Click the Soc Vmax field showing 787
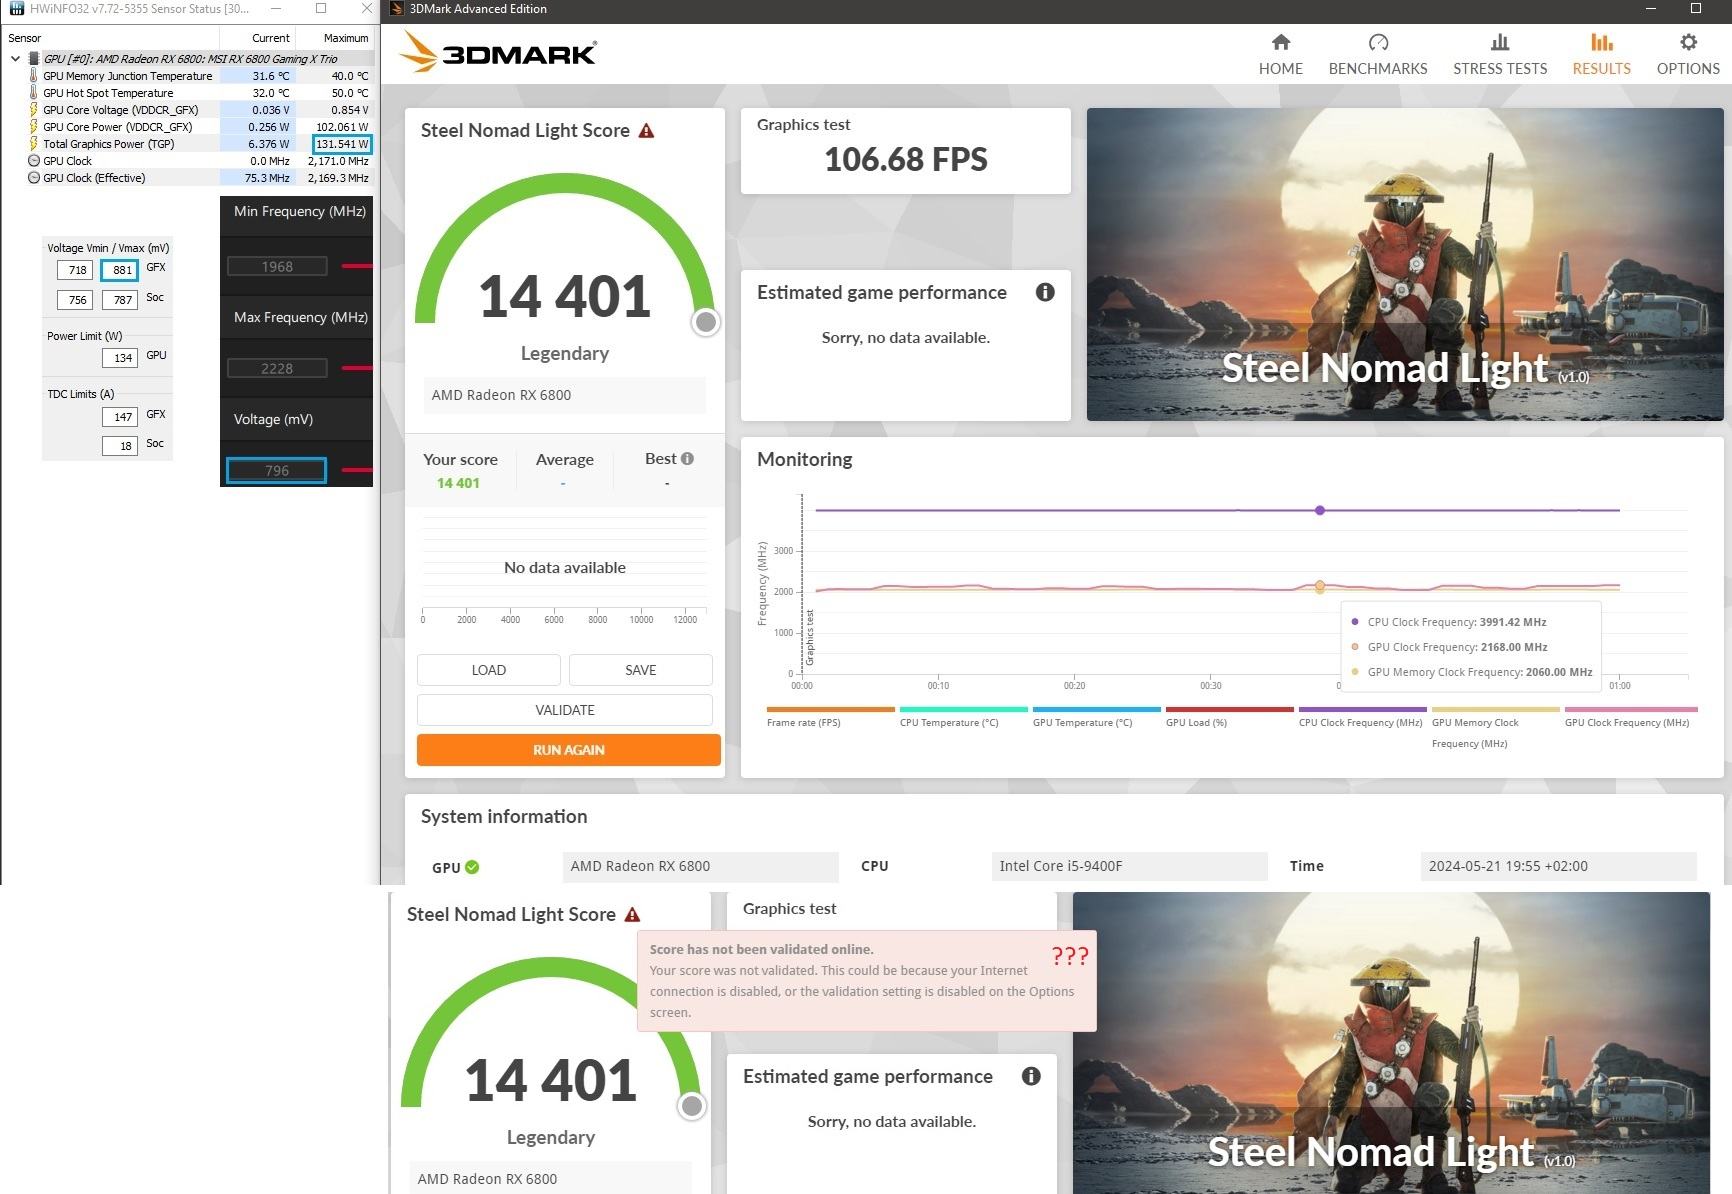 tap(120, 300)
